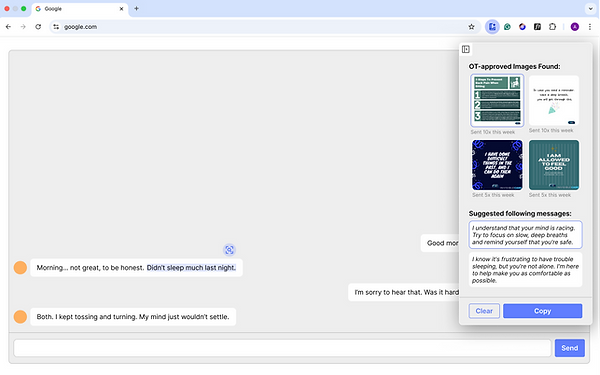Toggle the panel sidebar icon

point(466,49)
